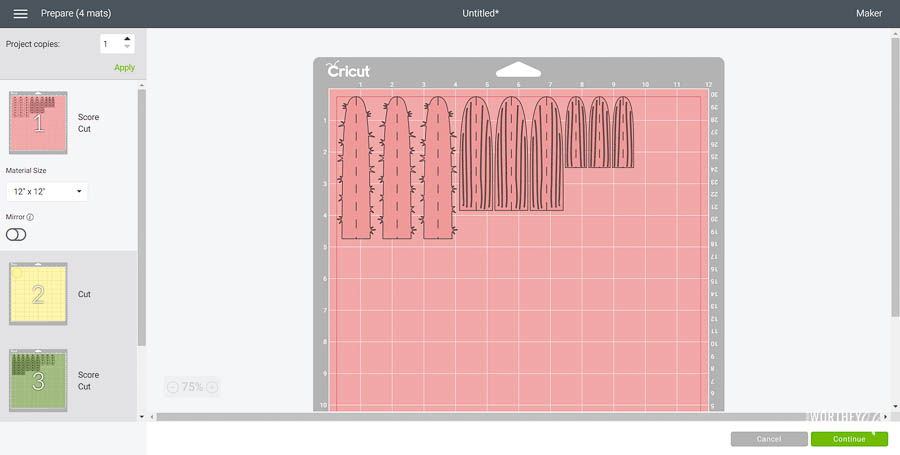
Task: Click the Mirror info icon
Action: 30,217
